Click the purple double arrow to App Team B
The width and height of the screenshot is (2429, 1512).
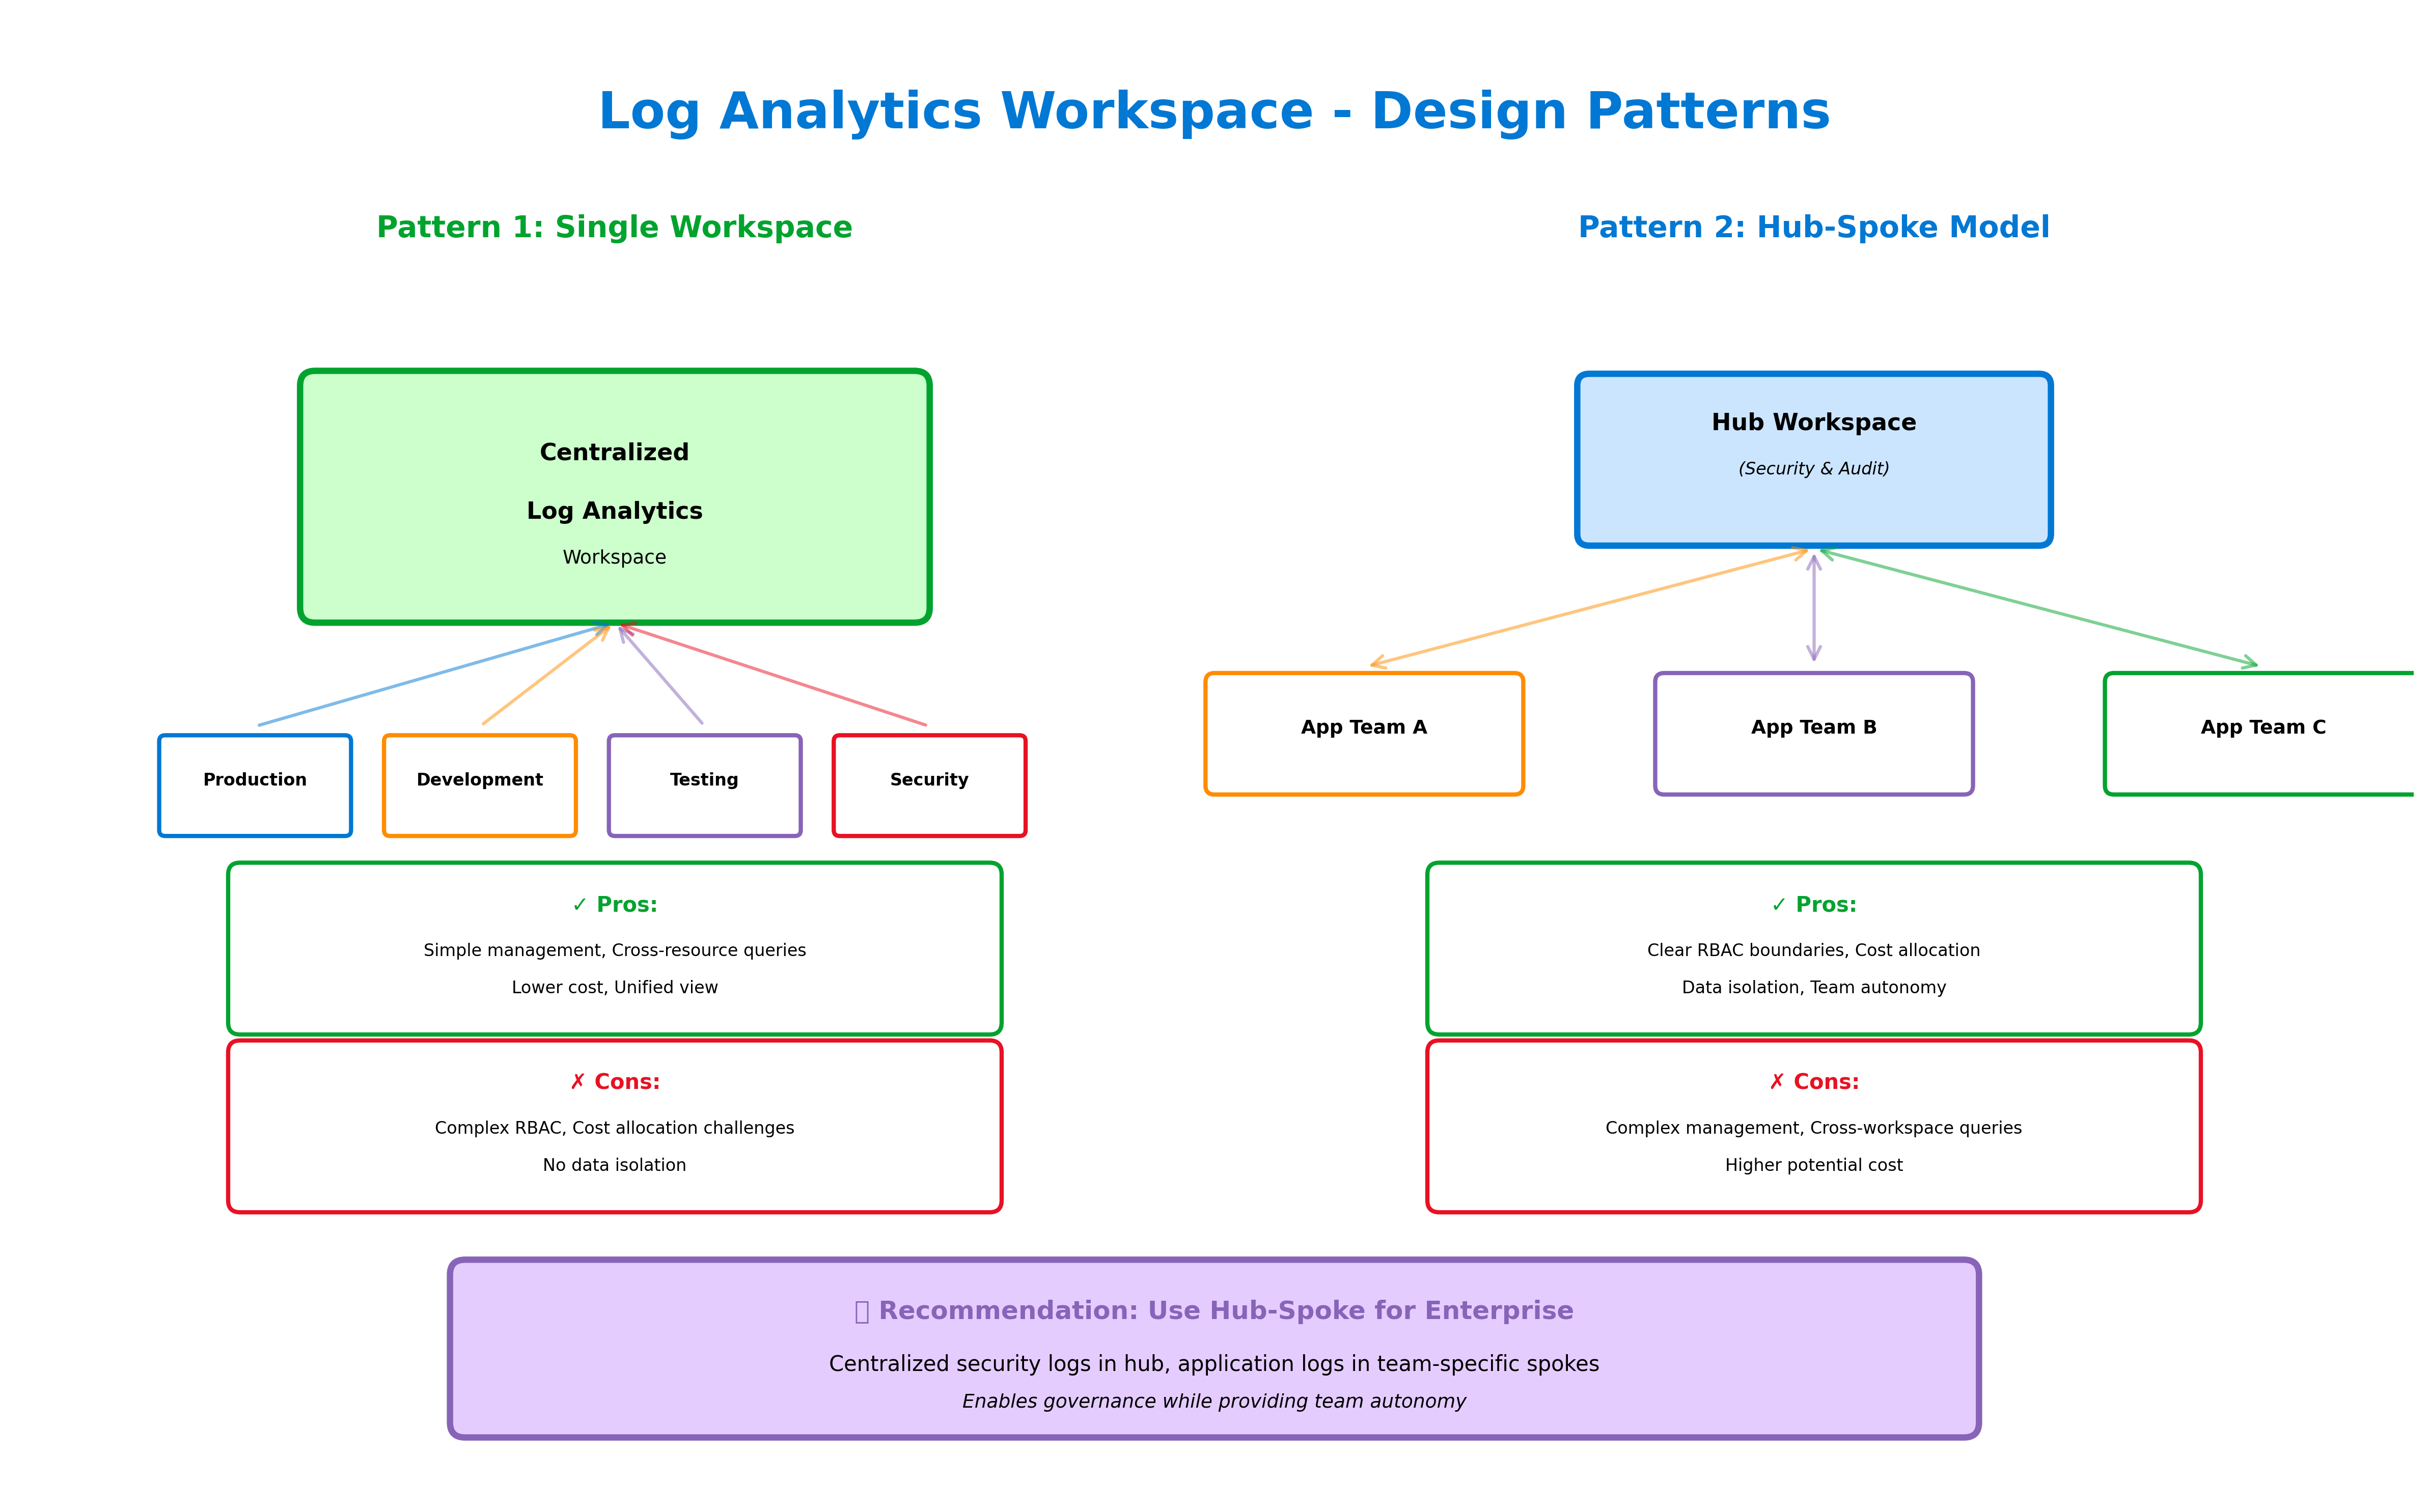point(1813,608)
